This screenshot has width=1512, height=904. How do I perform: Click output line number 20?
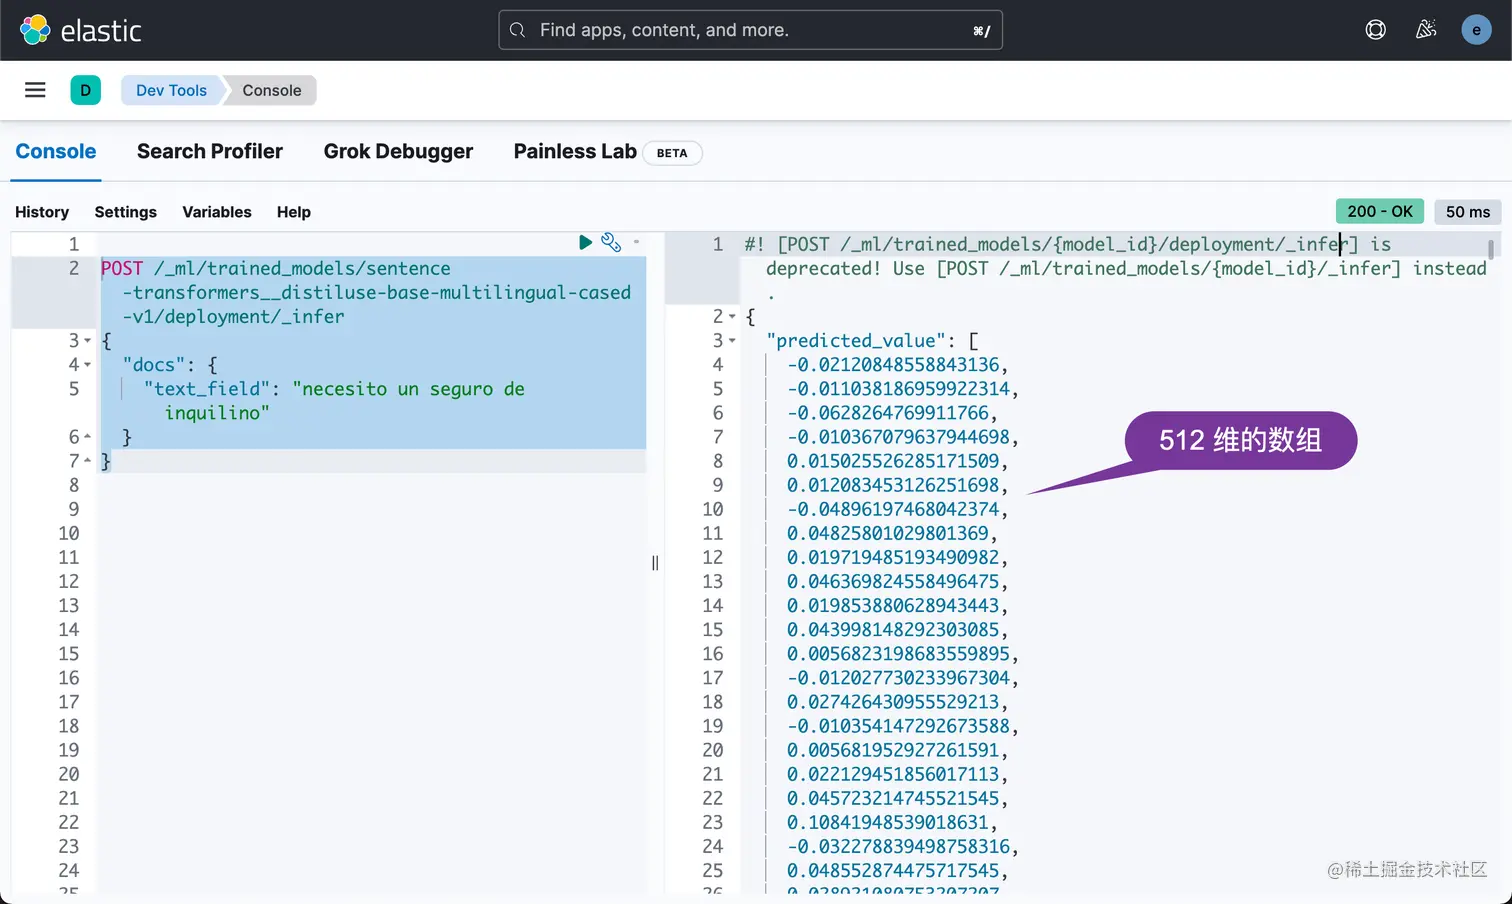pos(712,750)
